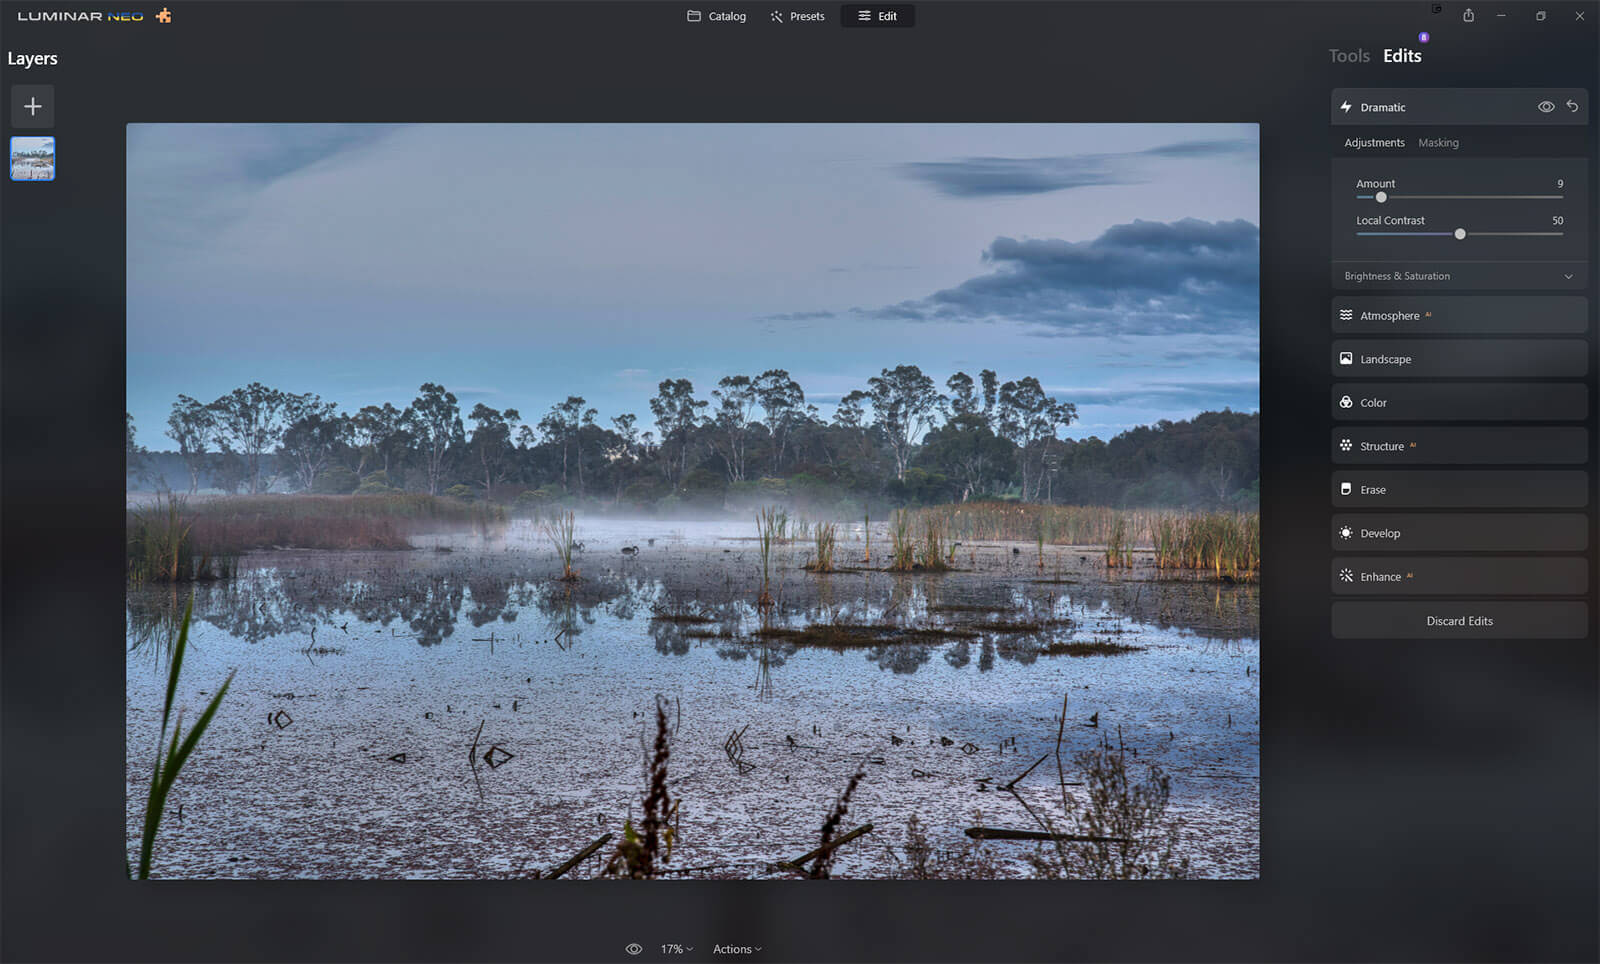Open the Actions dropdown menu
Image resolution: width=1600 pixels, height=964 pixels.
[x=737, y=949]
